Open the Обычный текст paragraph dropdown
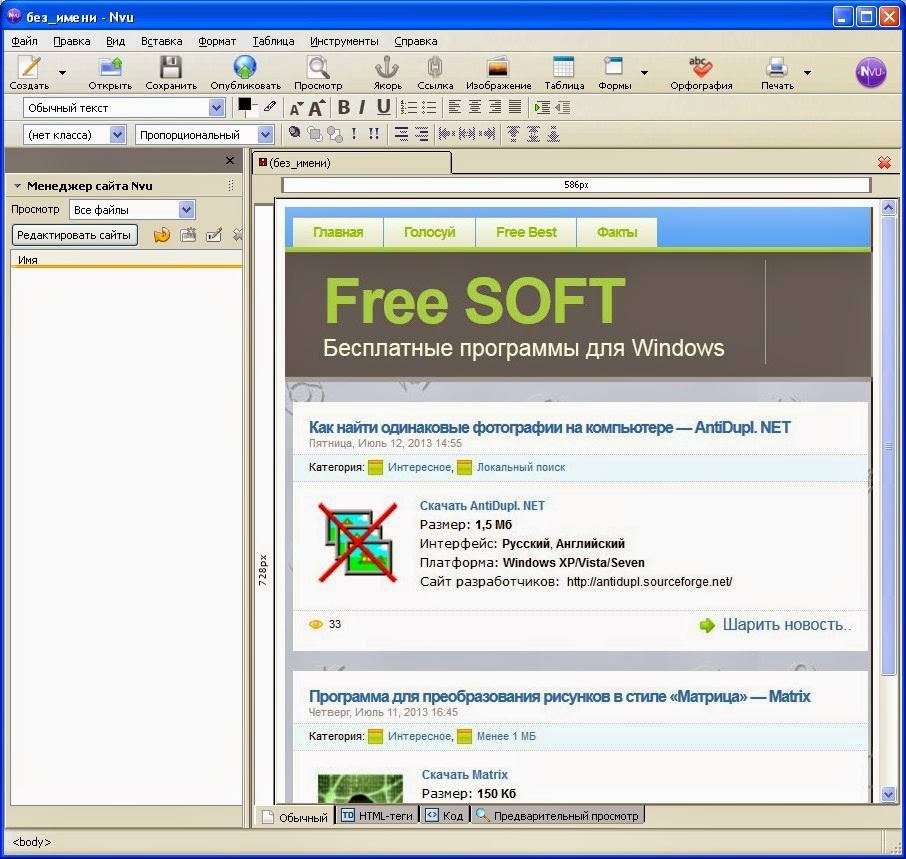Screen dimensions: 906x859 tap(124, 107)
